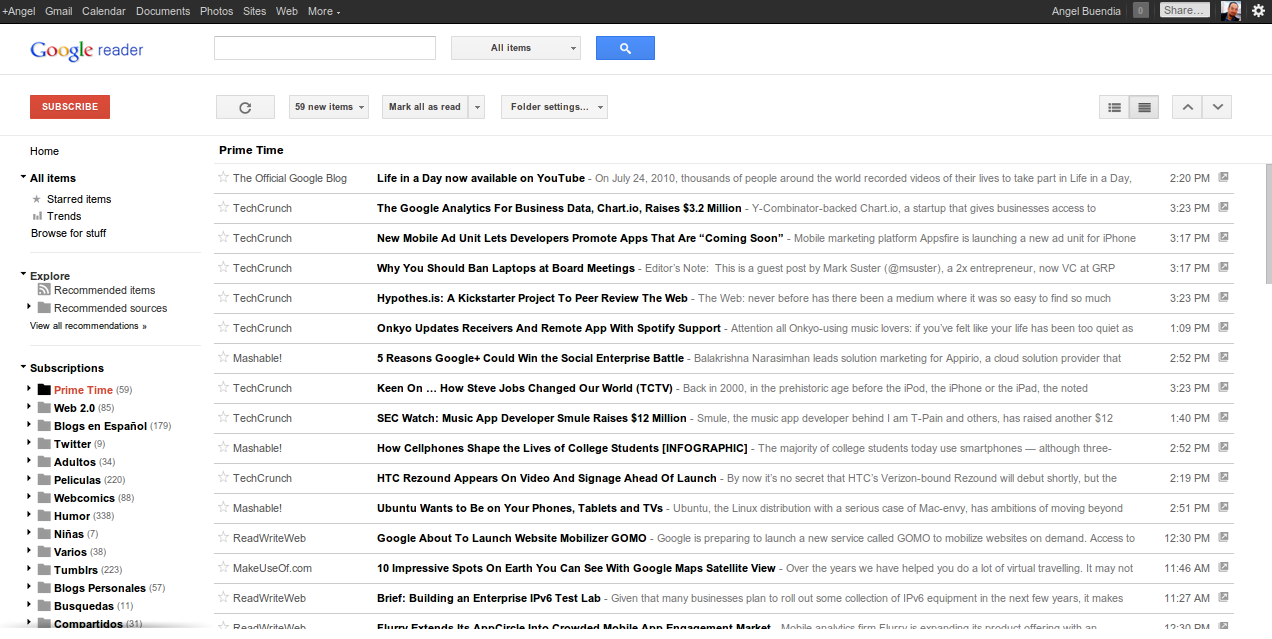The height and width of the screenshot is (639, 1272).
Task: Open the Folder settings dropdown
Action: point(554,107)
